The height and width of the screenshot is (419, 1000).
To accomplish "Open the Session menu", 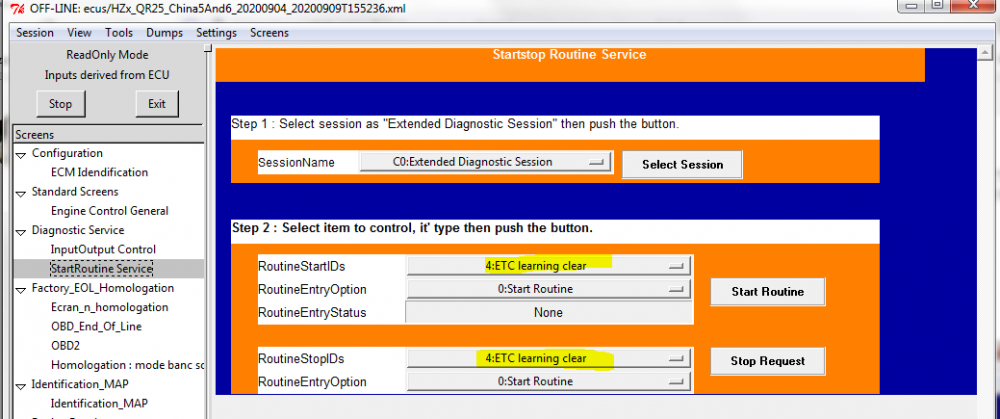I will (x=34, y=33).
